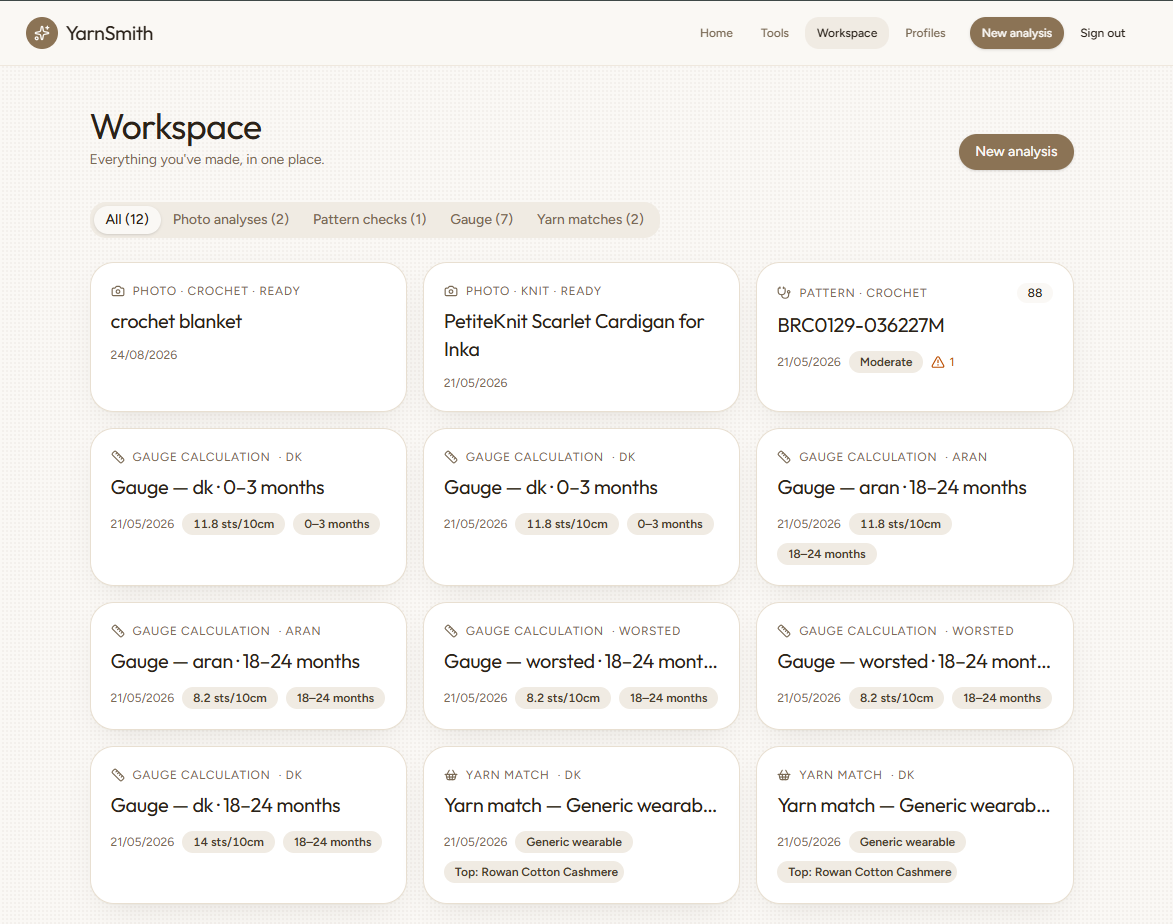Screen dimensions: 1173x924
Task: Click New analysis in the top navigation bar
Action: click(x=1017, y=33)
